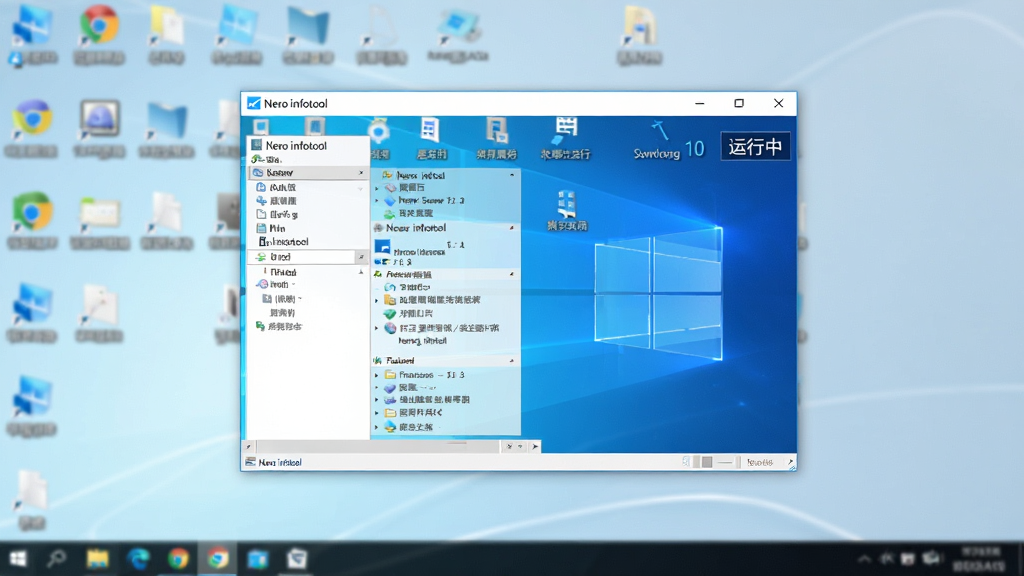Open taskbar search magnifier
The width and height of the screenshot is (1024, 576).
57,559
